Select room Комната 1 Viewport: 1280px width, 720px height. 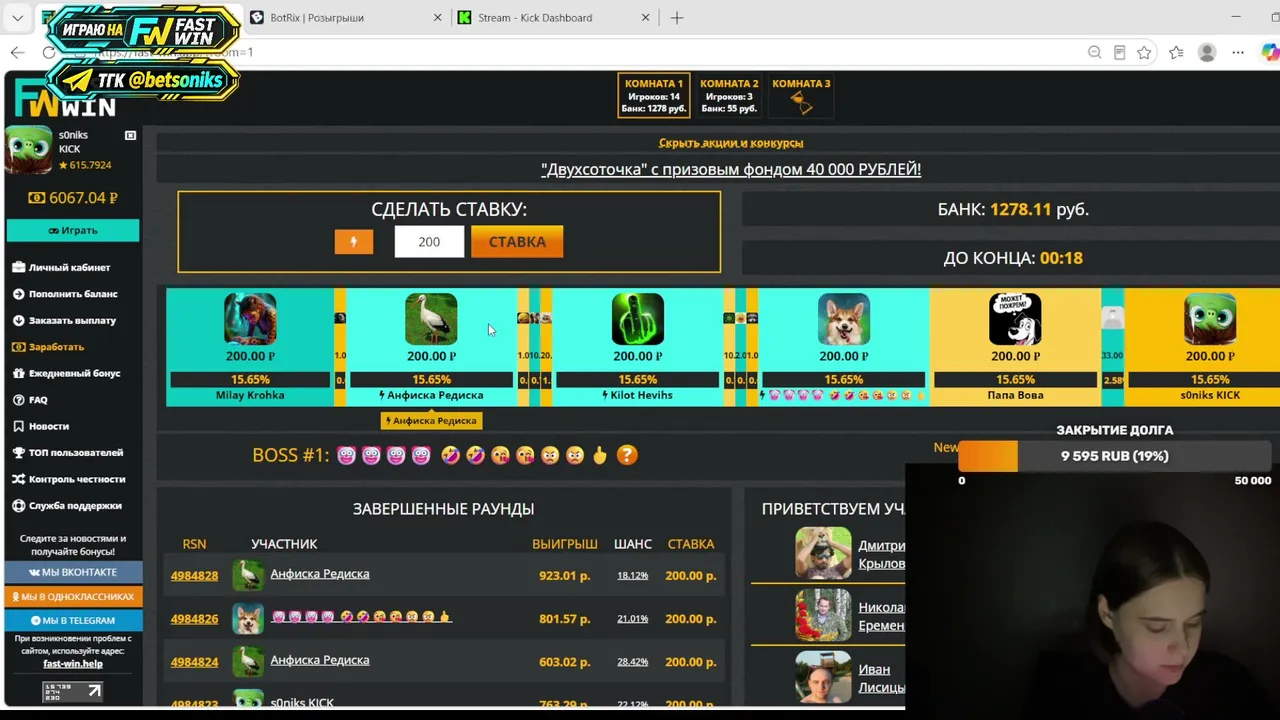tap(654, 96)
